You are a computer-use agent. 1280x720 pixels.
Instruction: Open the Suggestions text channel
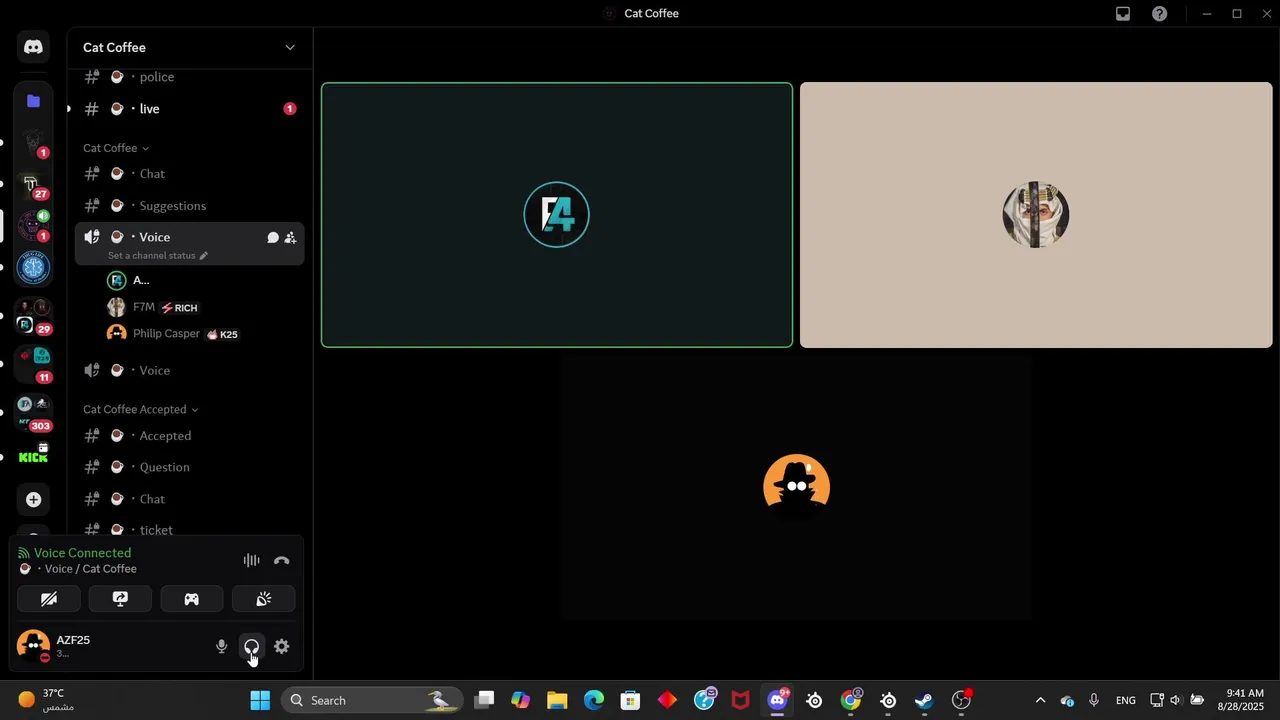[189, 206]
